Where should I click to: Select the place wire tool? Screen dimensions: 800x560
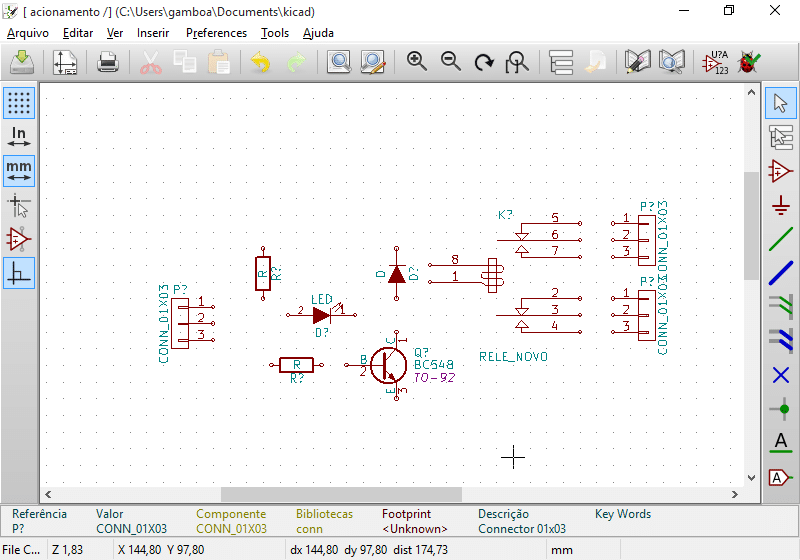point(781,239)
